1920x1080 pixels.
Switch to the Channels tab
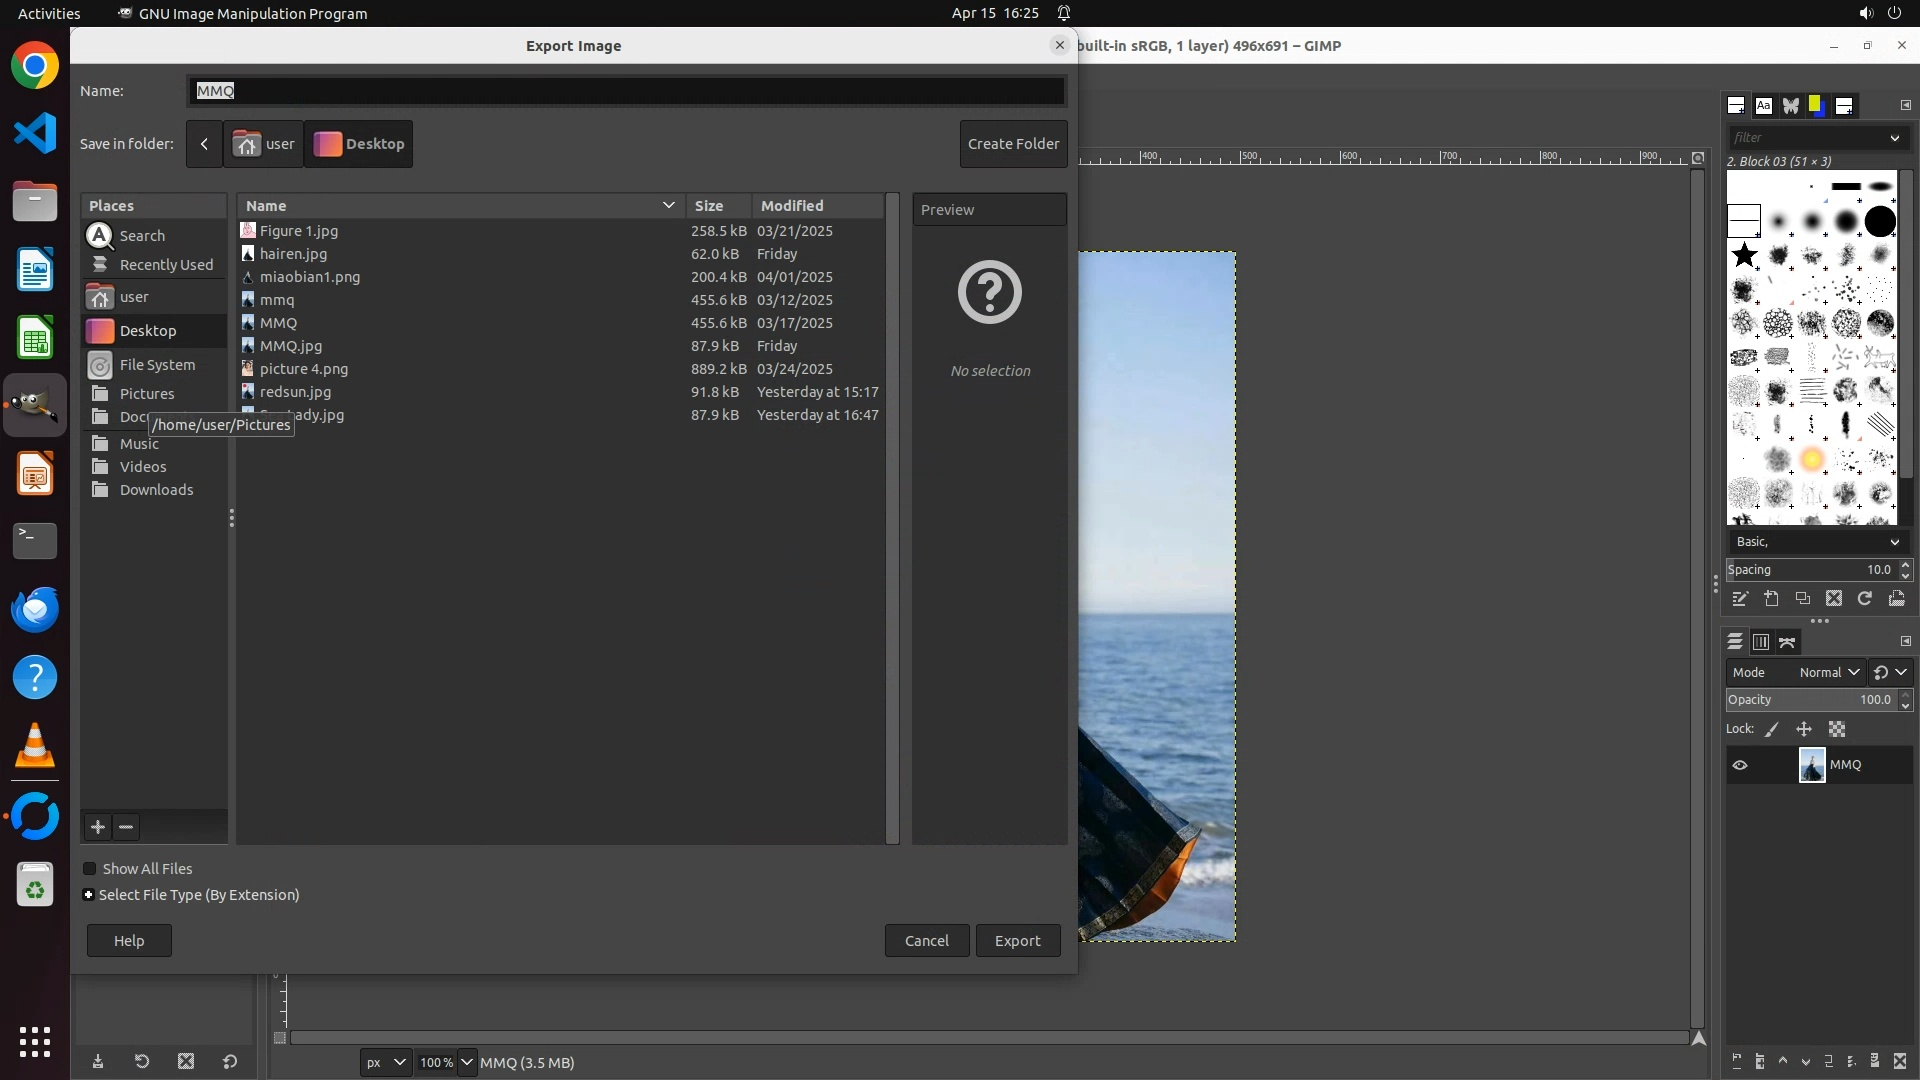click(1761, 642)
